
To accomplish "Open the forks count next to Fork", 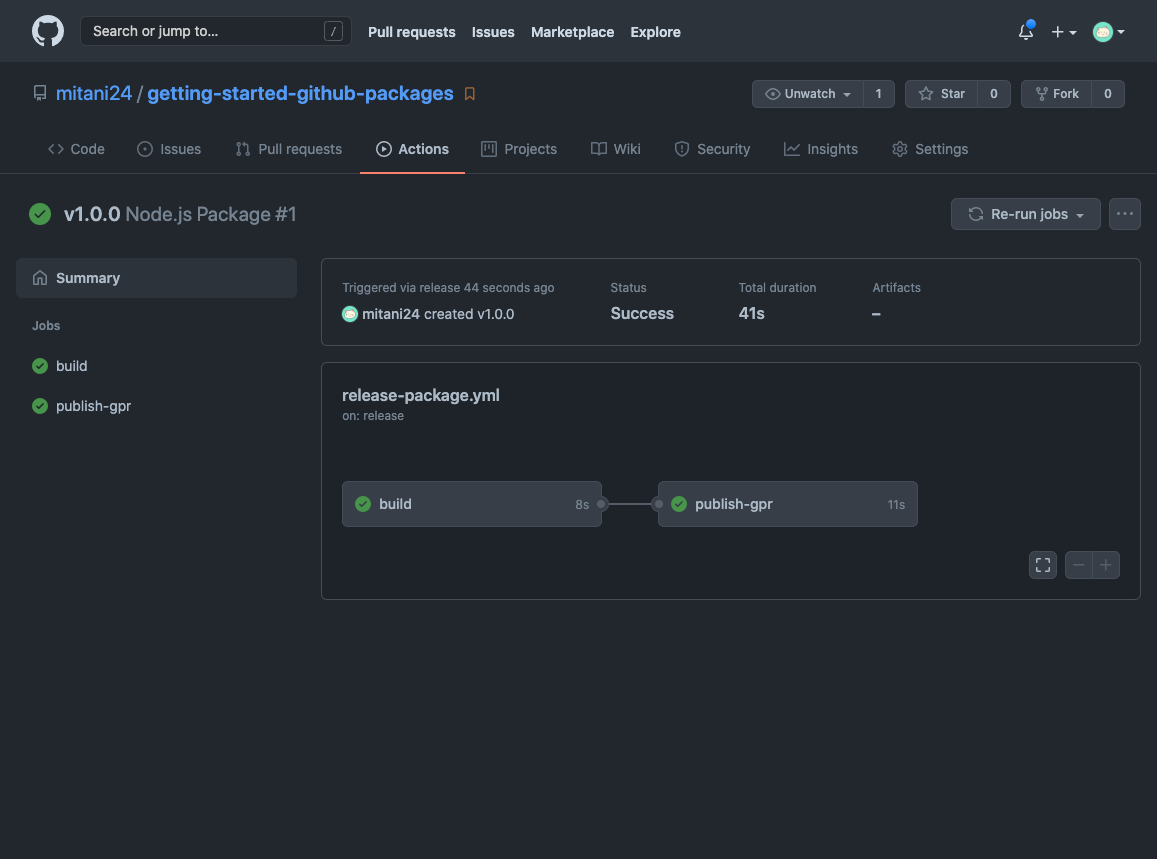I will click(1108, 94).
